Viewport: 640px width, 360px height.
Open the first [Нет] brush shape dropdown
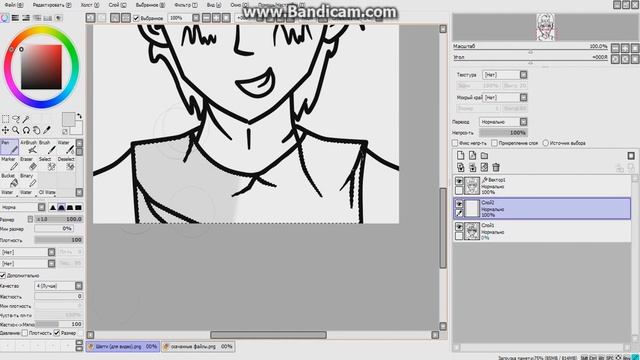[28, 252]
